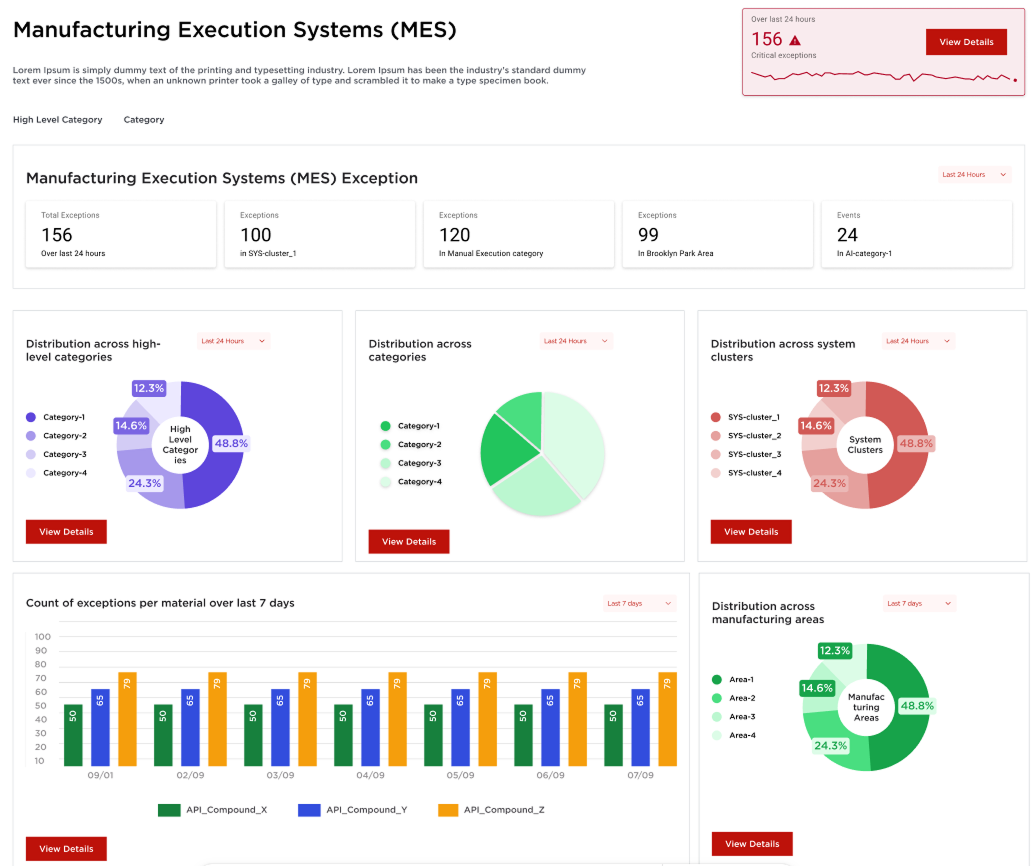Click the purple Category-1 legend dot
The height and width of the screenshot is (866, 1032).
pyautogui.click(x=31, y=417)
